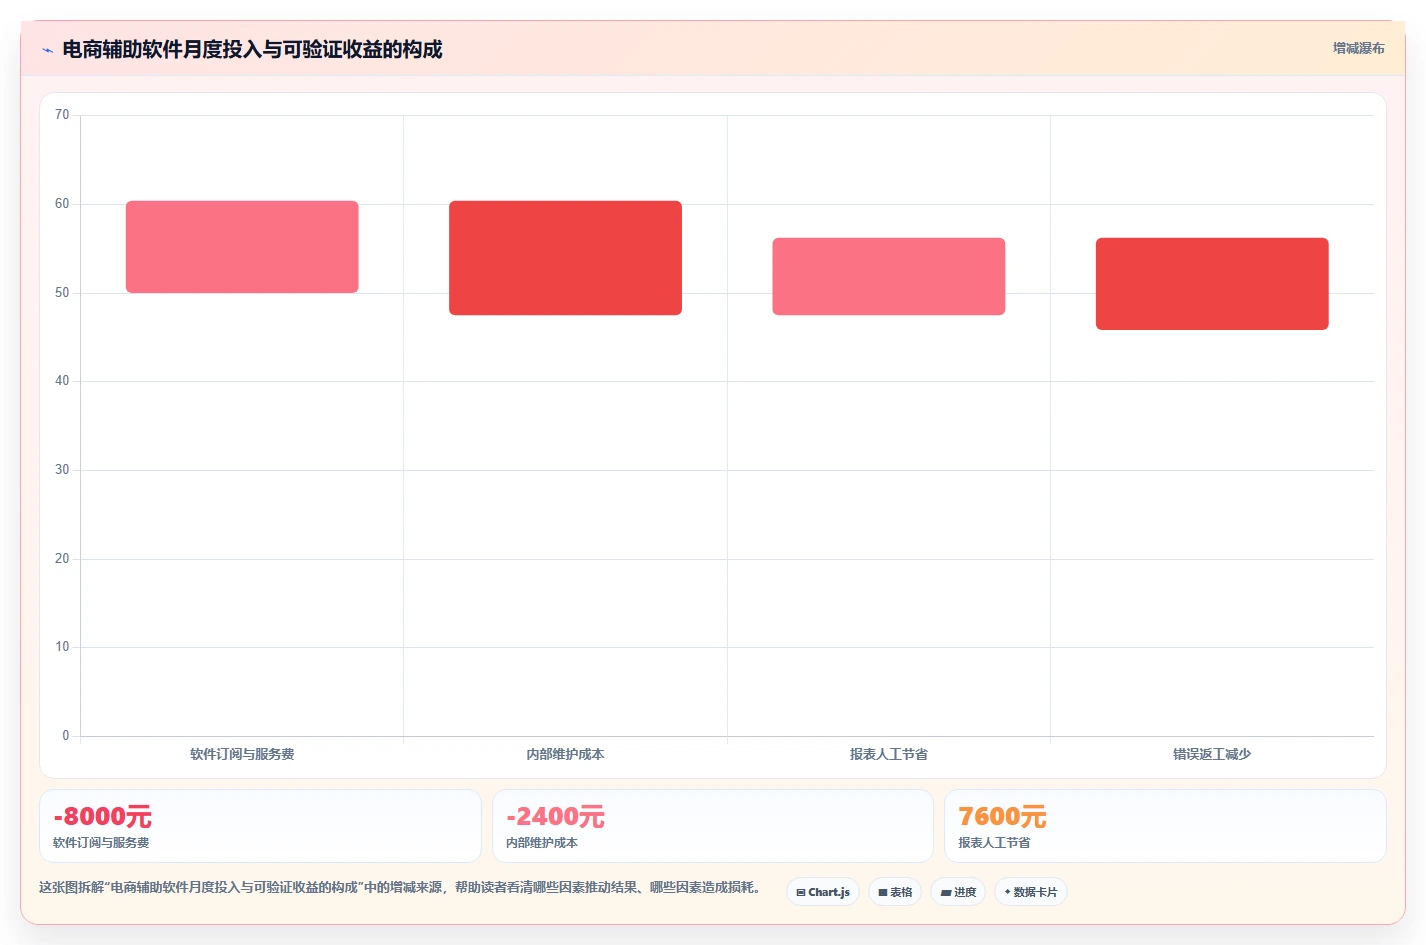The height and width of the screenshot is (945, 1426).
Task: Open the -2400元 data card
Action: pos(712,826)
